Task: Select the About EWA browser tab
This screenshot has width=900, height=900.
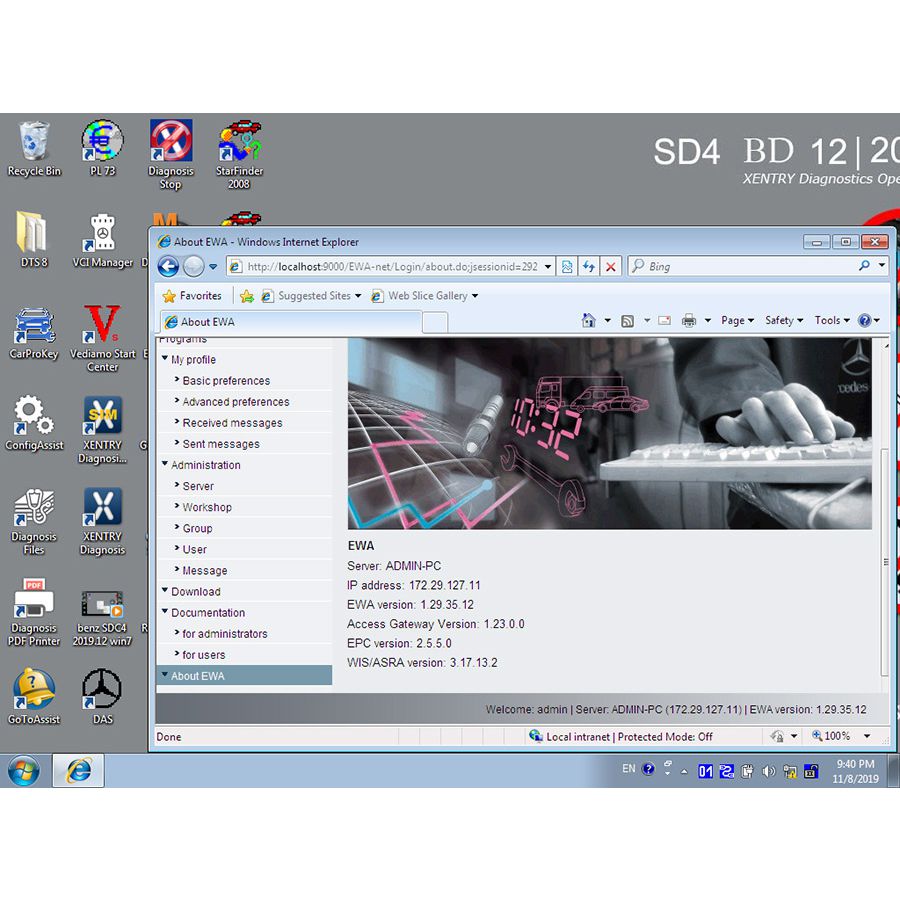Action: tap(290, 322)
